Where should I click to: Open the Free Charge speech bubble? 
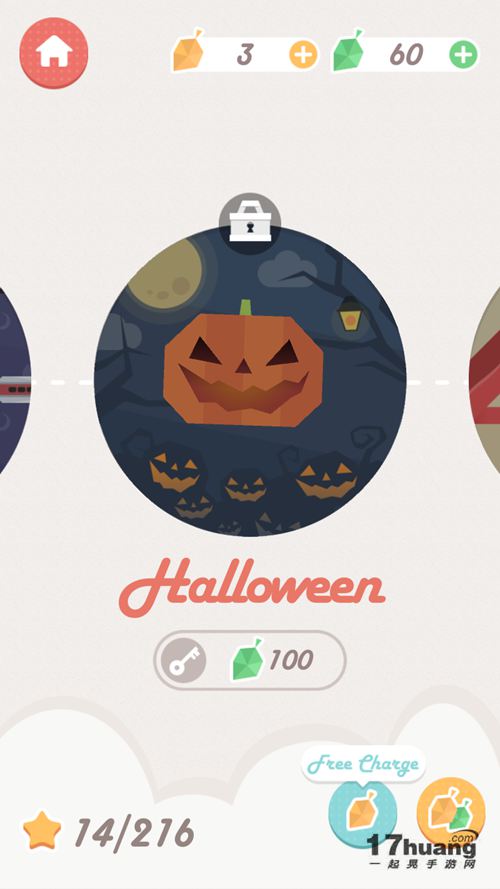click(363, 764)
